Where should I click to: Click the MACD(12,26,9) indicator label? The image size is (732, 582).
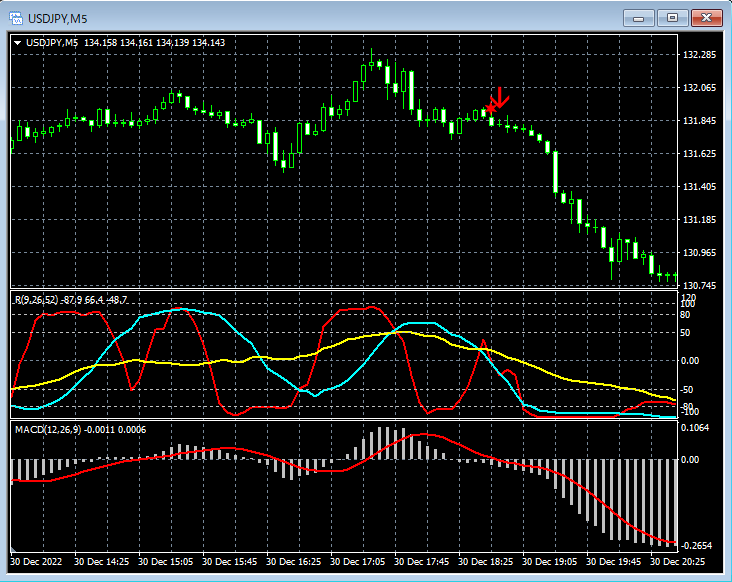pos(48,429)
